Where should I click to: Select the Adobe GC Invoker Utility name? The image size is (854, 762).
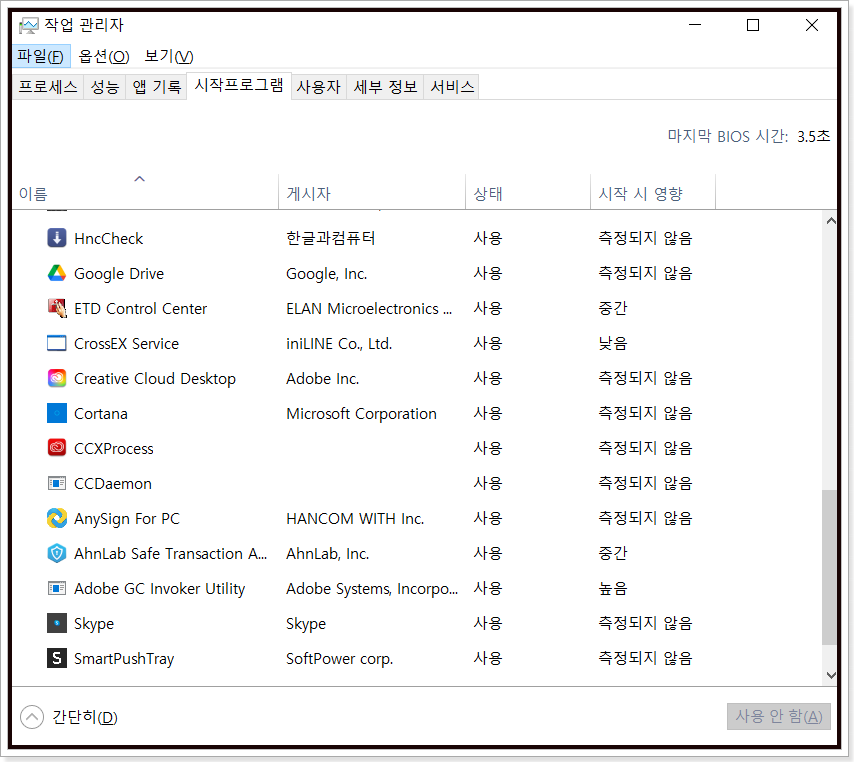click(x=160, y=589)
